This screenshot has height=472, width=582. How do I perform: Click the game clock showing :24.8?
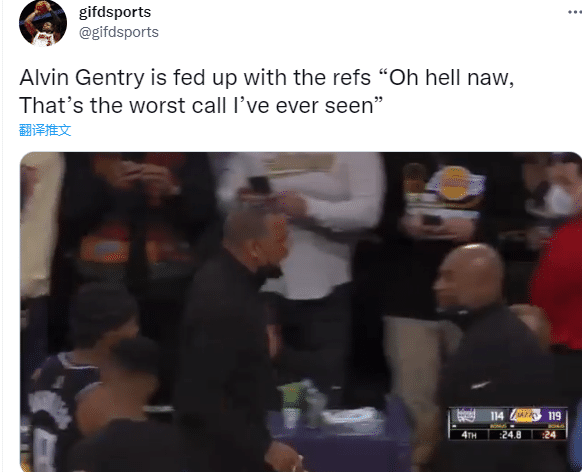[511, 435]
